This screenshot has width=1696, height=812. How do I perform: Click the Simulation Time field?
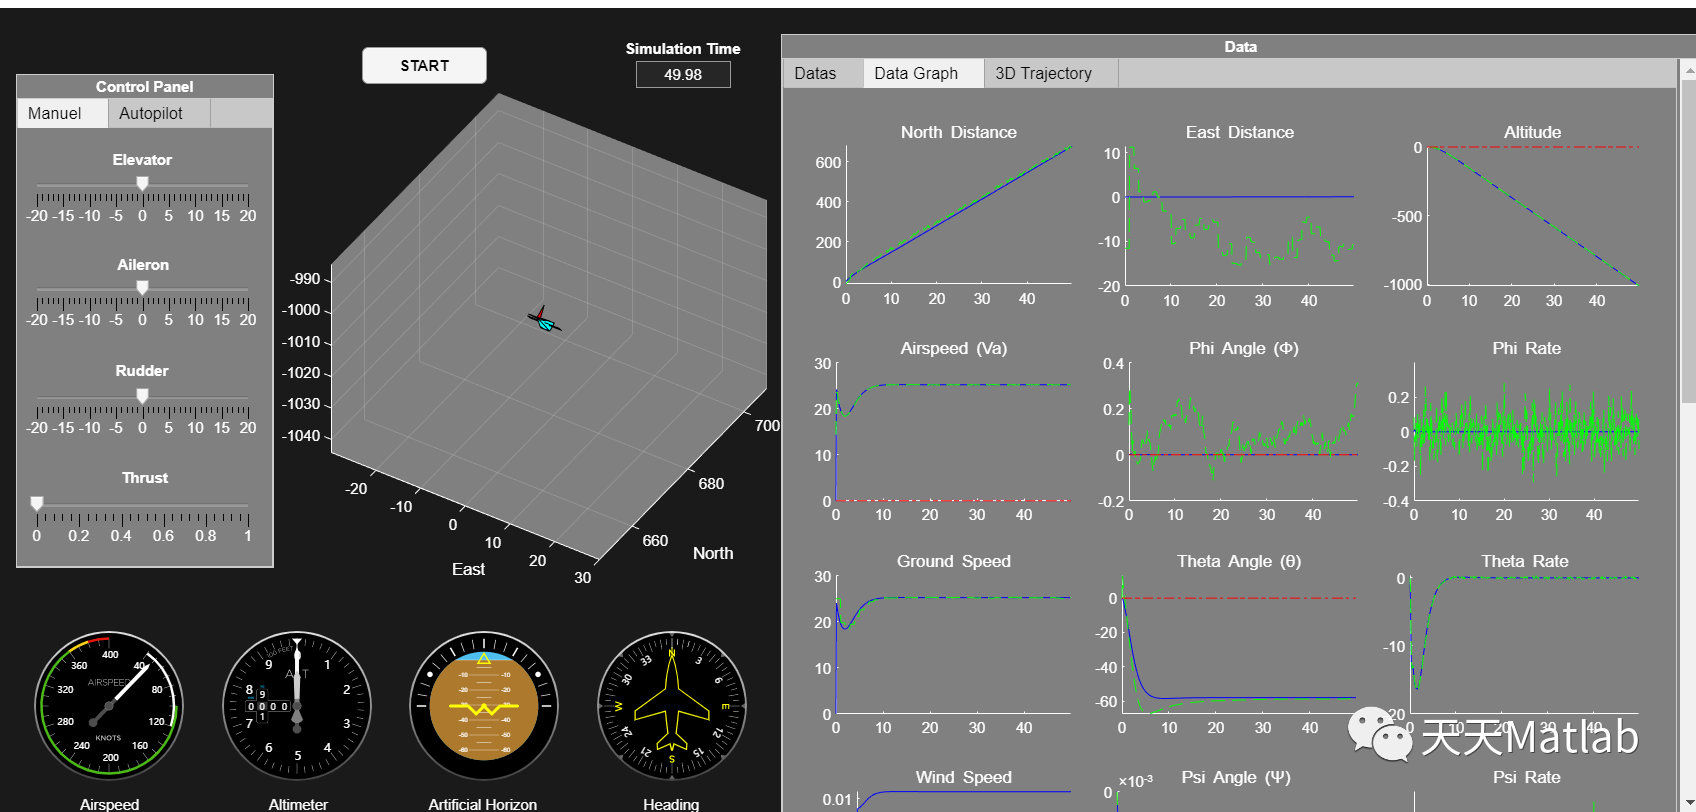pos(683,75)
